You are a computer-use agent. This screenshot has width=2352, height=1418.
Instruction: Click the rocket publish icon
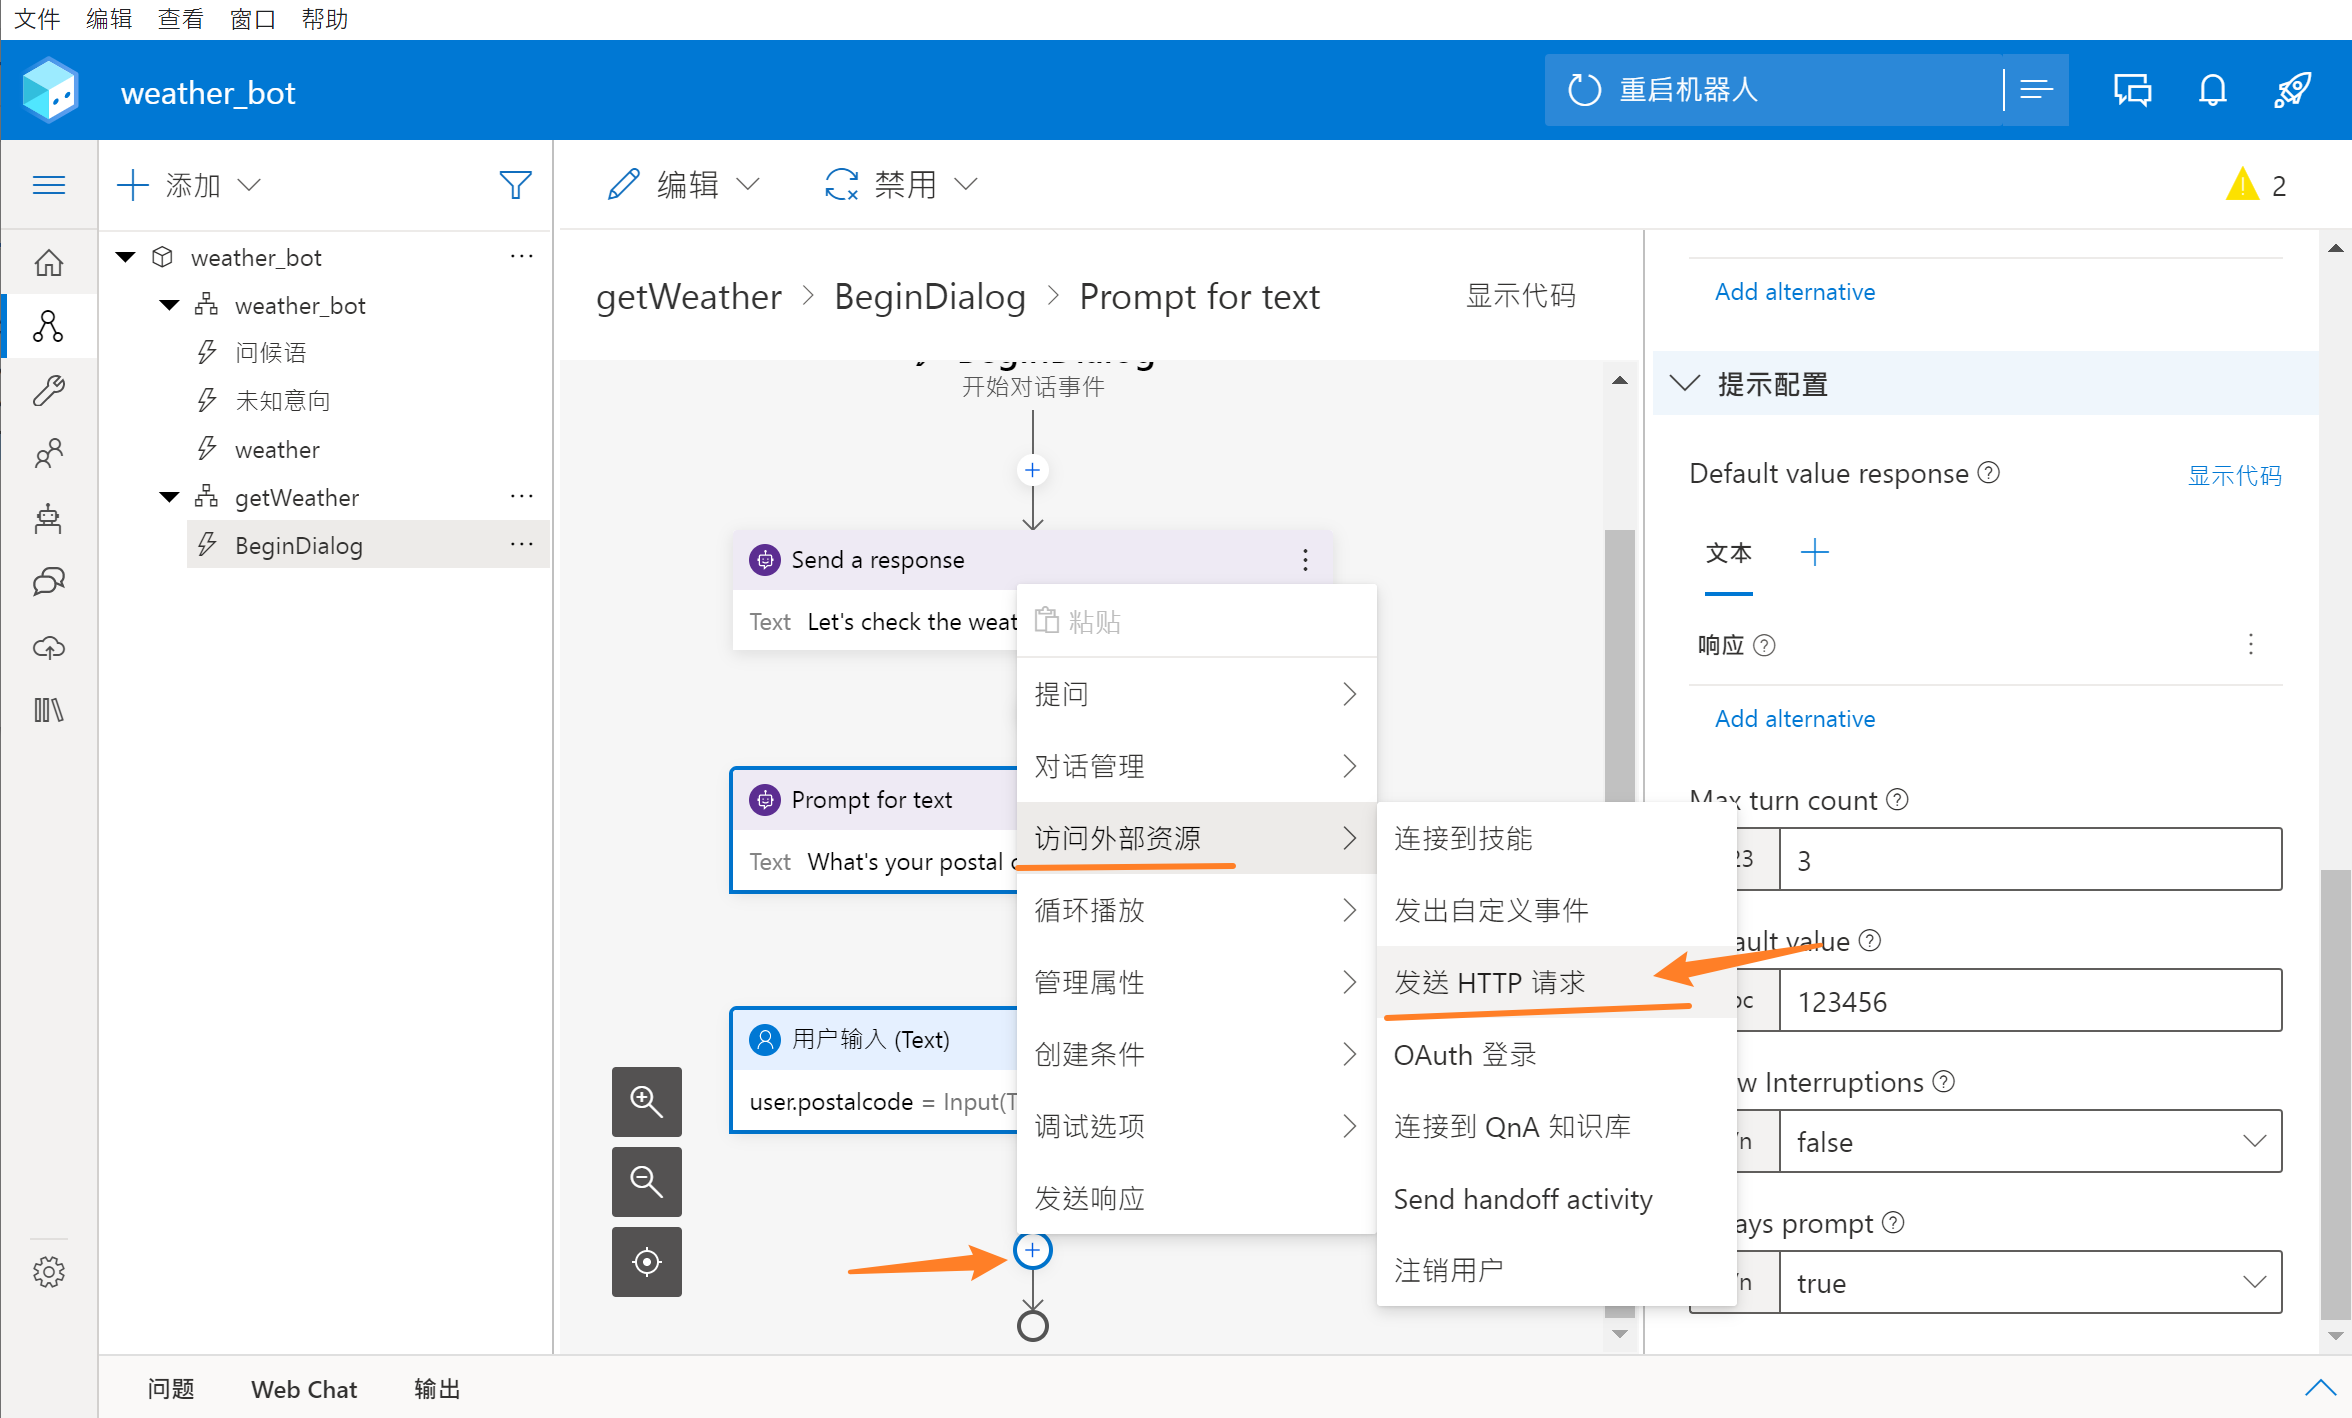(x=2292, y=90)
